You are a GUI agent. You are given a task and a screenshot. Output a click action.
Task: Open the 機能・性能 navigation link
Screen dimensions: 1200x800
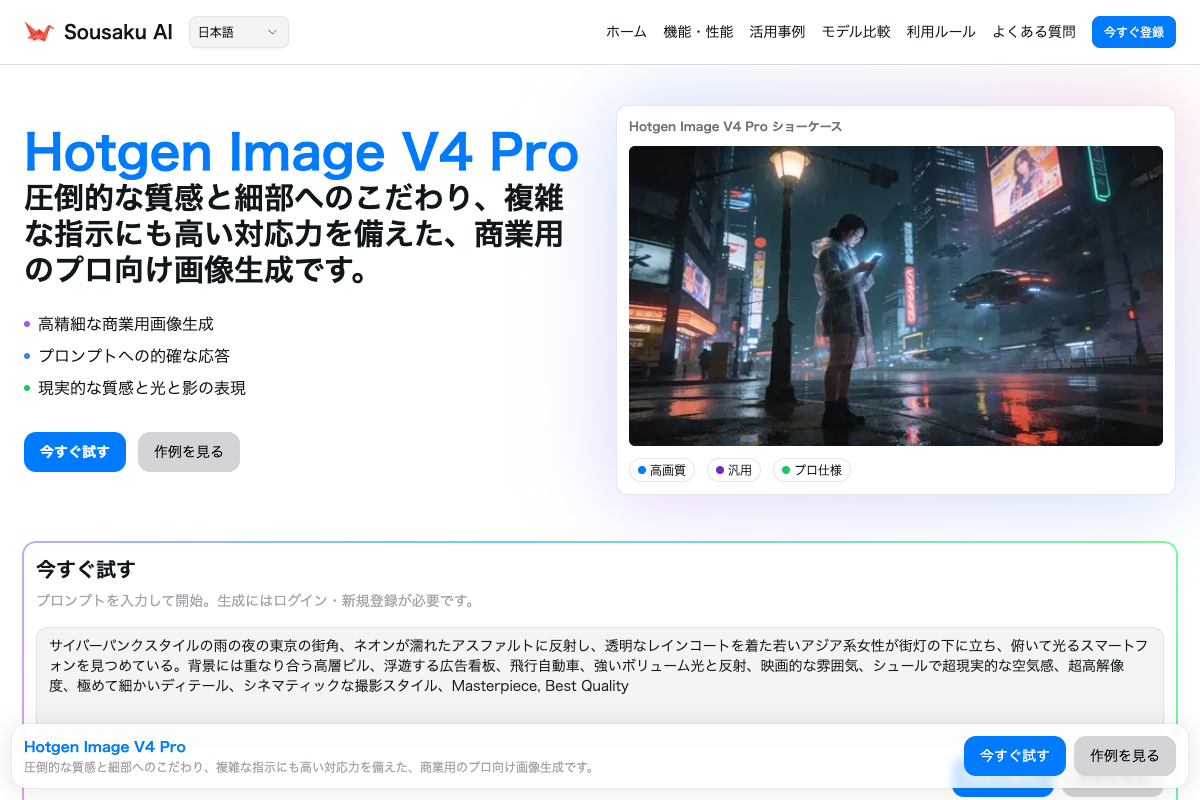(x=698, y=32)
